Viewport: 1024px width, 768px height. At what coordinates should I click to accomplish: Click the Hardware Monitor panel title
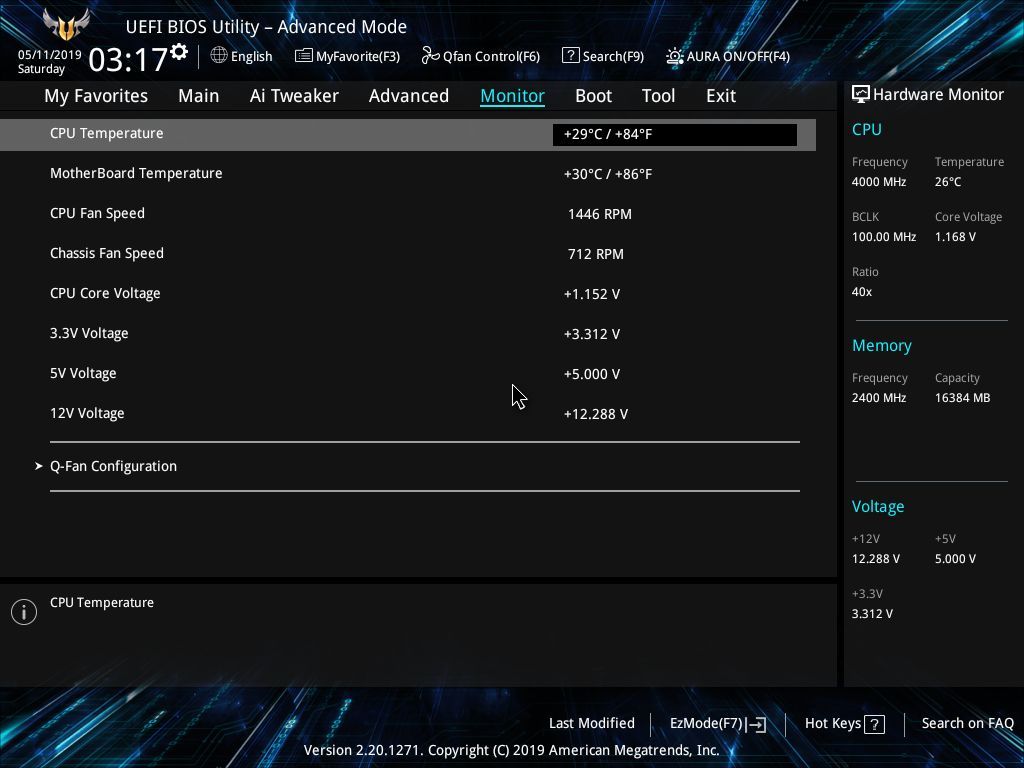pyautogui.click(x=938, y=94)
